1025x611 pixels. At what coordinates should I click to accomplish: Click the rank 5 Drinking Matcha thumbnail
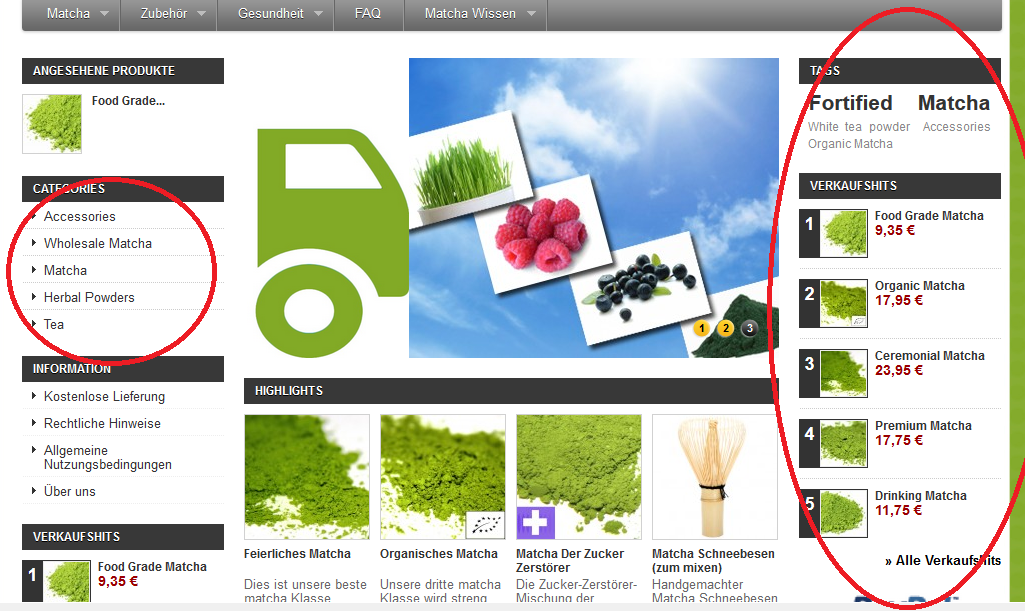tap(844, 513)
